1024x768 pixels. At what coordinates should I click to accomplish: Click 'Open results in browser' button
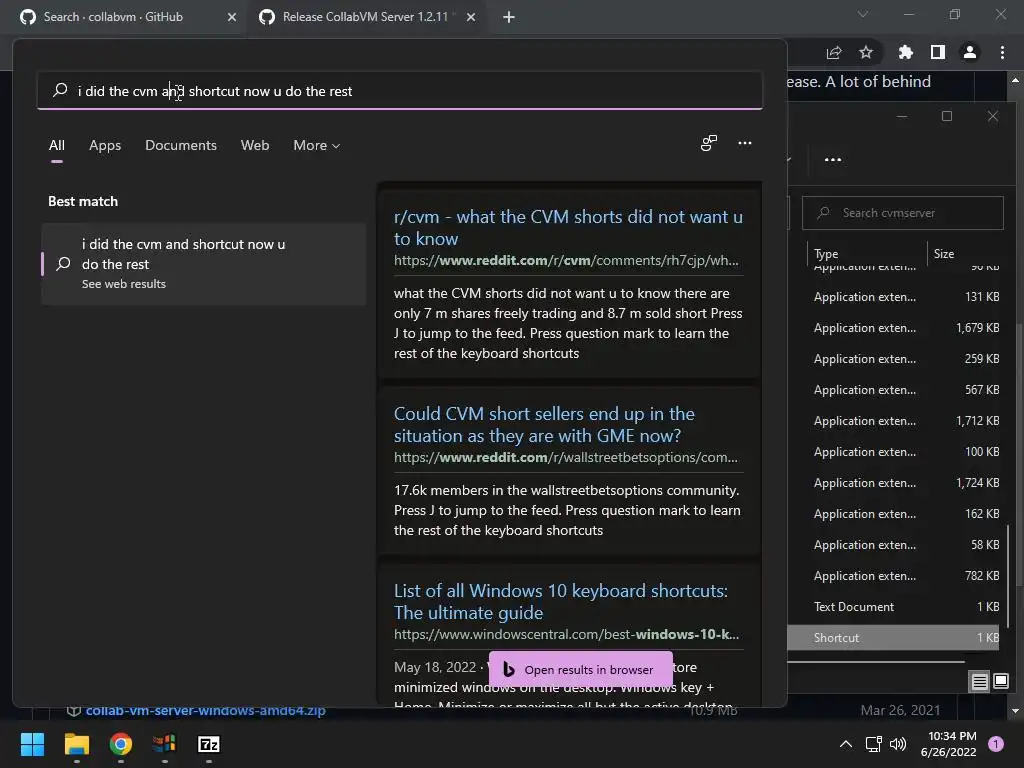click(x=581, y=669)
